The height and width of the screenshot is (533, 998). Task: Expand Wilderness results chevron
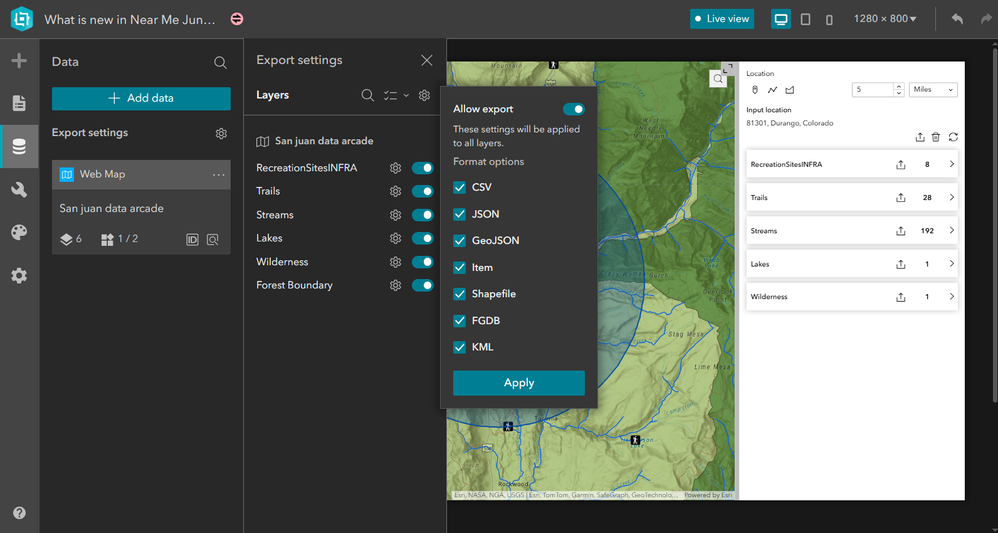[952, 297]
